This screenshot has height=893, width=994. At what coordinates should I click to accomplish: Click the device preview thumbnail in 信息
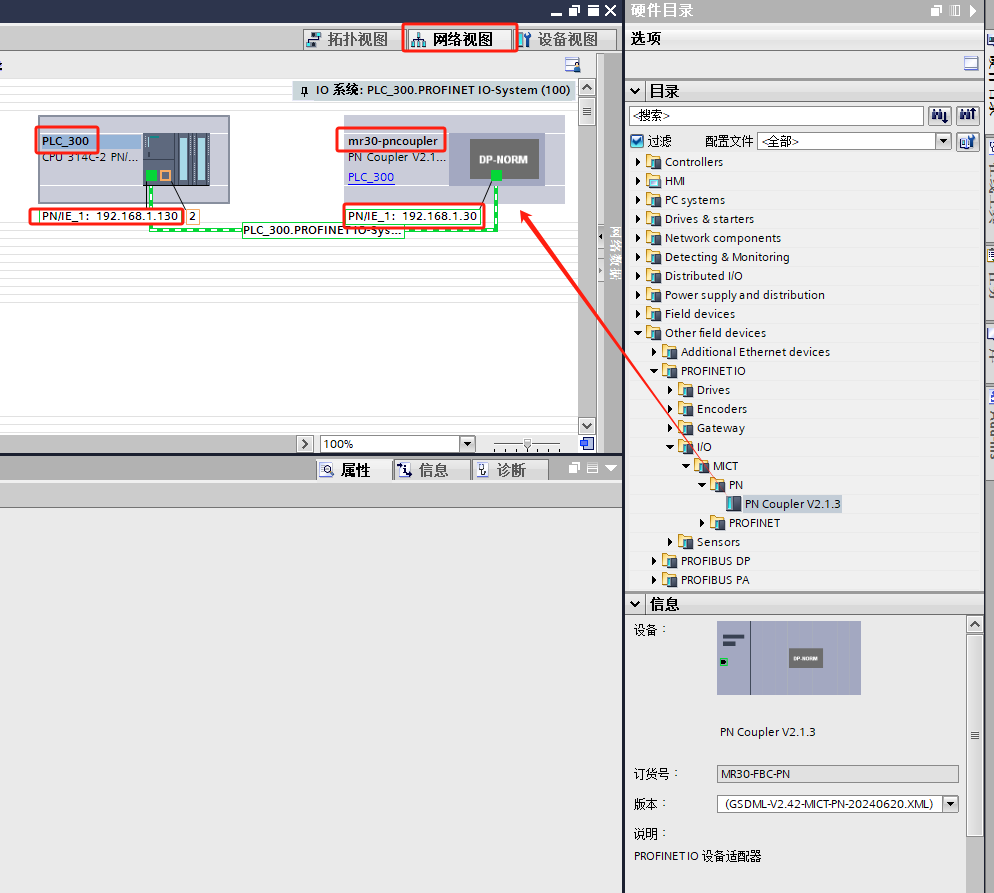[x=789, y=658]
